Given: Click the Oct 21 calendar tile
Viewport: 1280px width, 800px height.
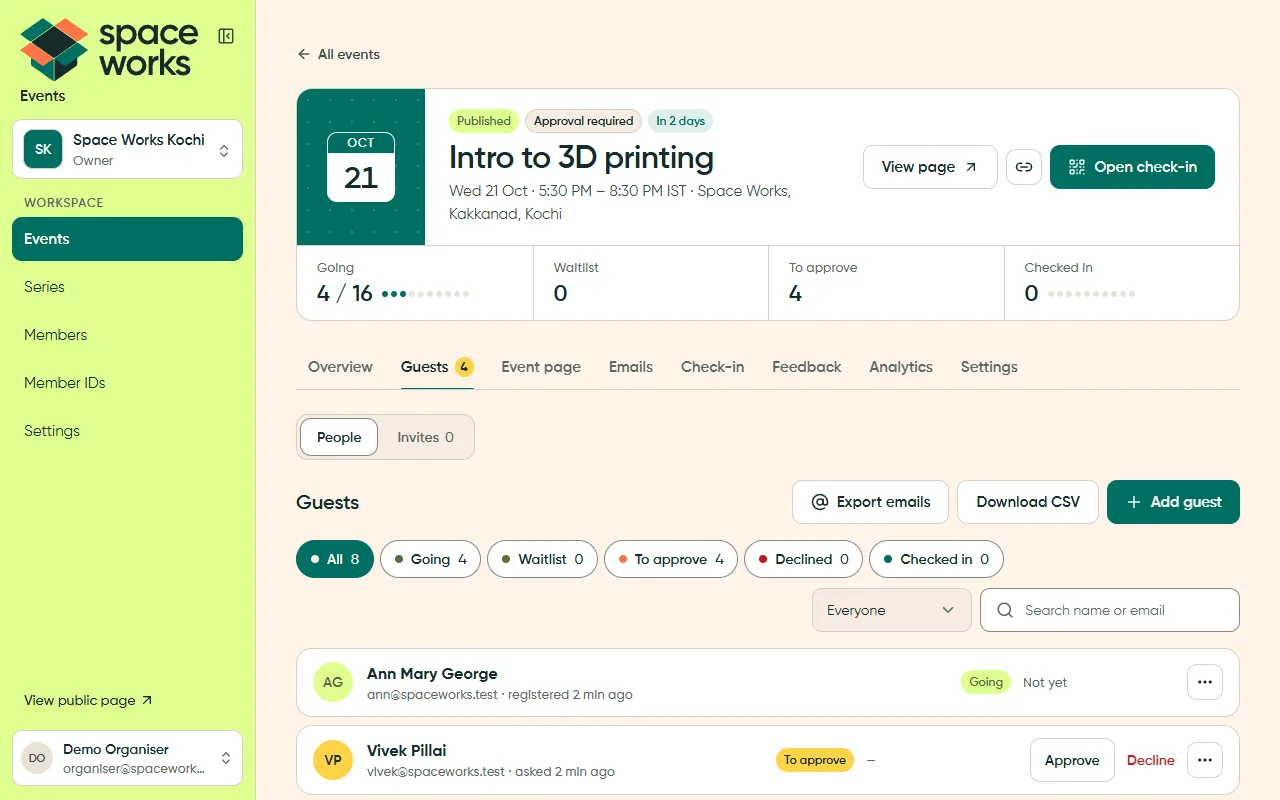Looking at the screenshot, I should click(x=361, y=167).
